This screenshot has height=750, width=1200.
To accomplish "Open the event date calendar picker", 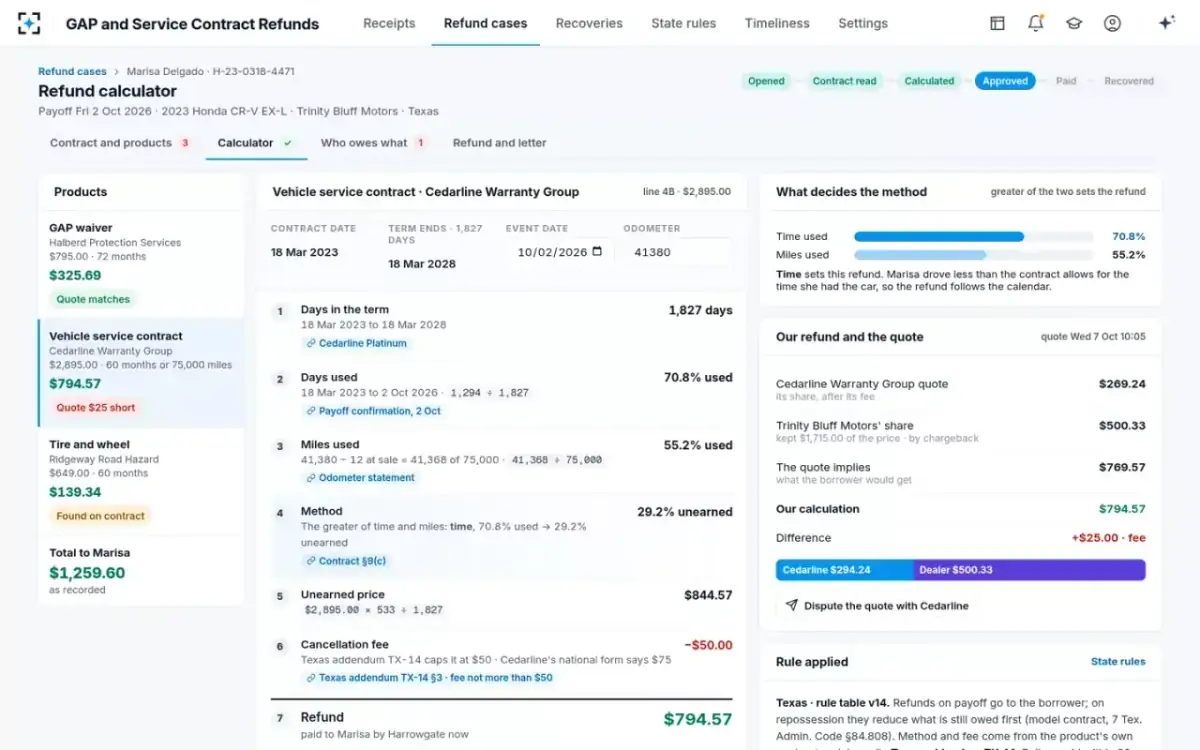I will point(597,252).
